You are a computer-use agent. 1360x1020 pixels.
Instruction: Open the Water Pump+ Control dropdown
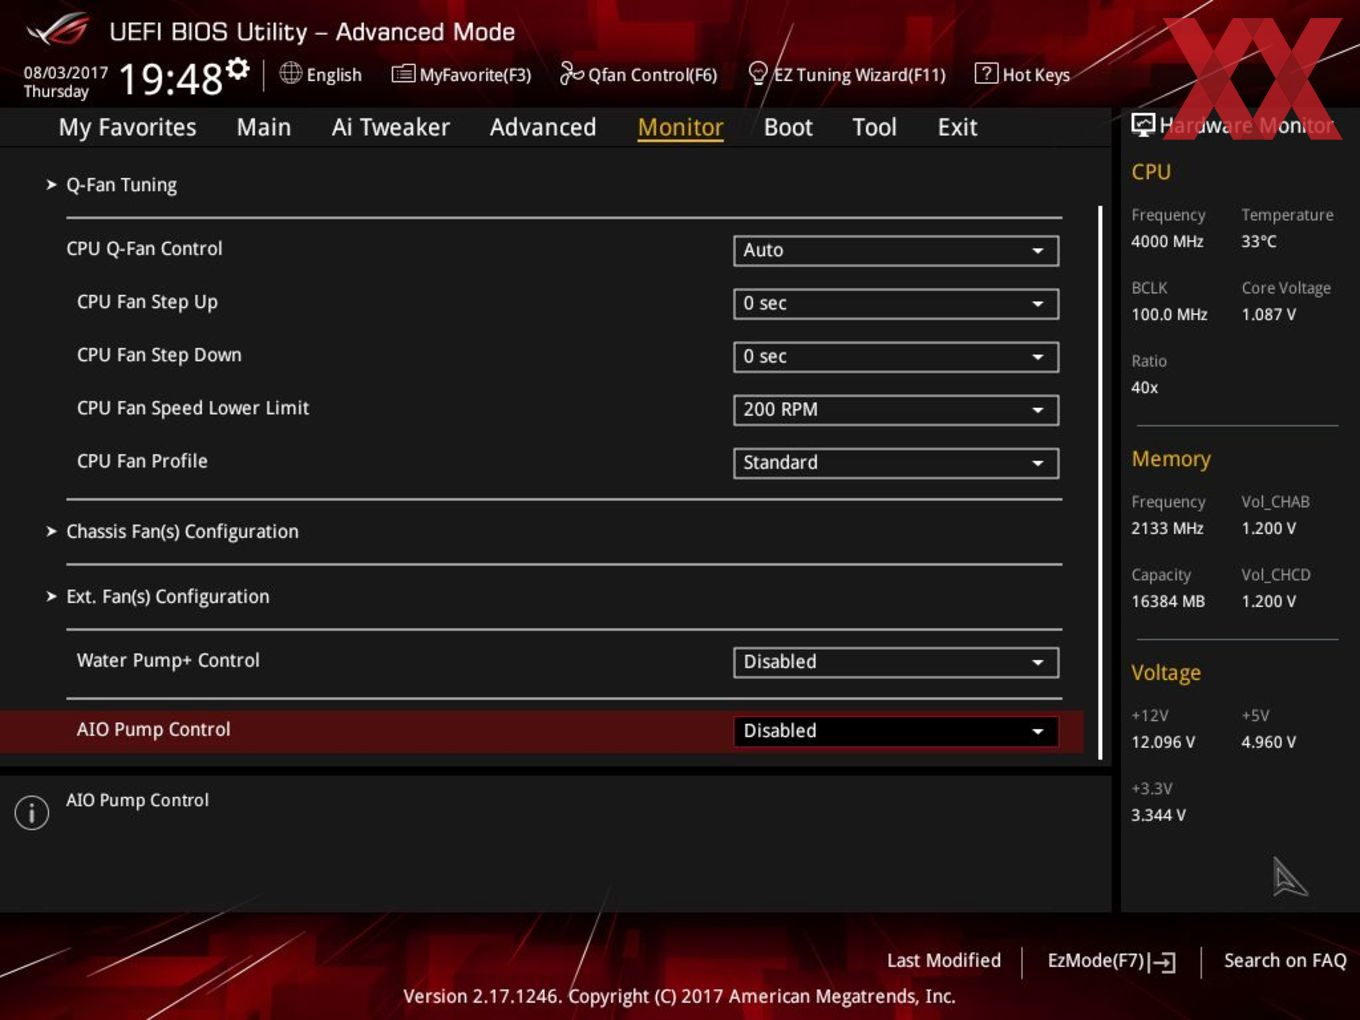coord(896,662)
